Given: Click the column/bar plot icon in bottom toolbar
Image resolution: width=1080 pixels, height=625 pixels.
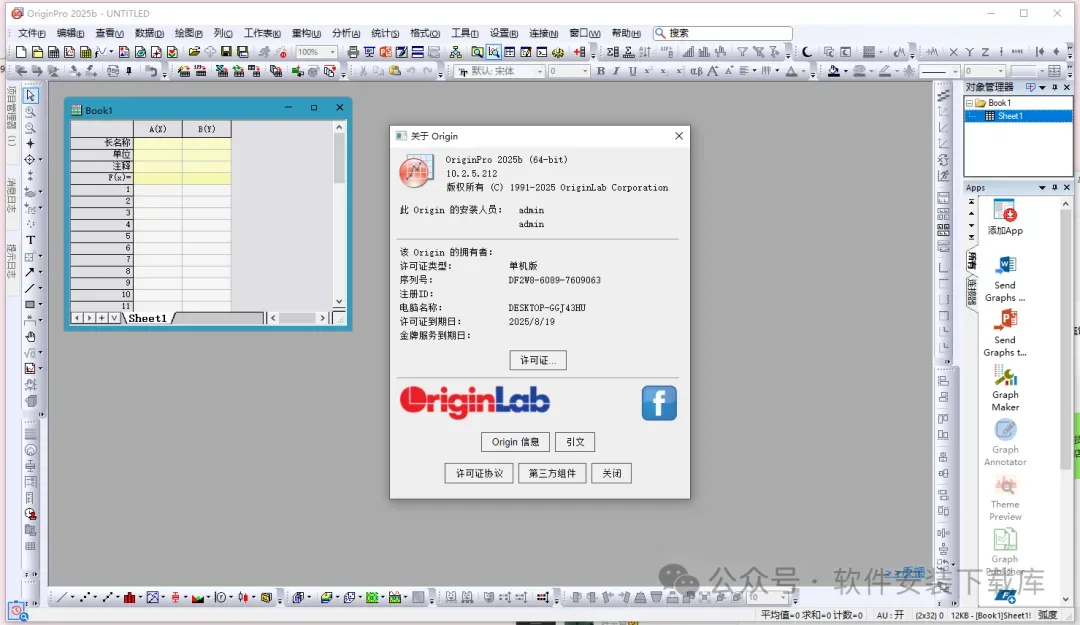Looking at the screenshot, I should [x=129, y=597].
